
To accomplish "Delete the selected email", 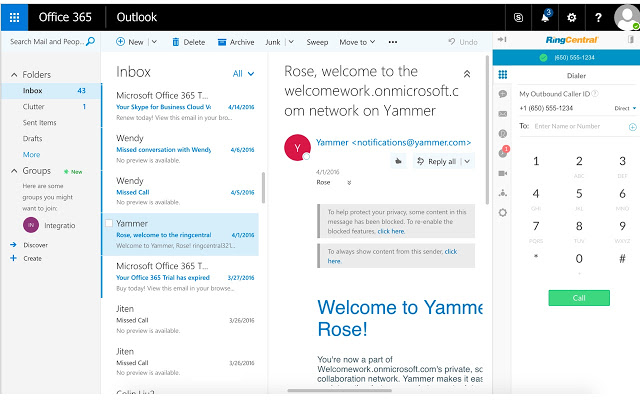I will (189, 42).
